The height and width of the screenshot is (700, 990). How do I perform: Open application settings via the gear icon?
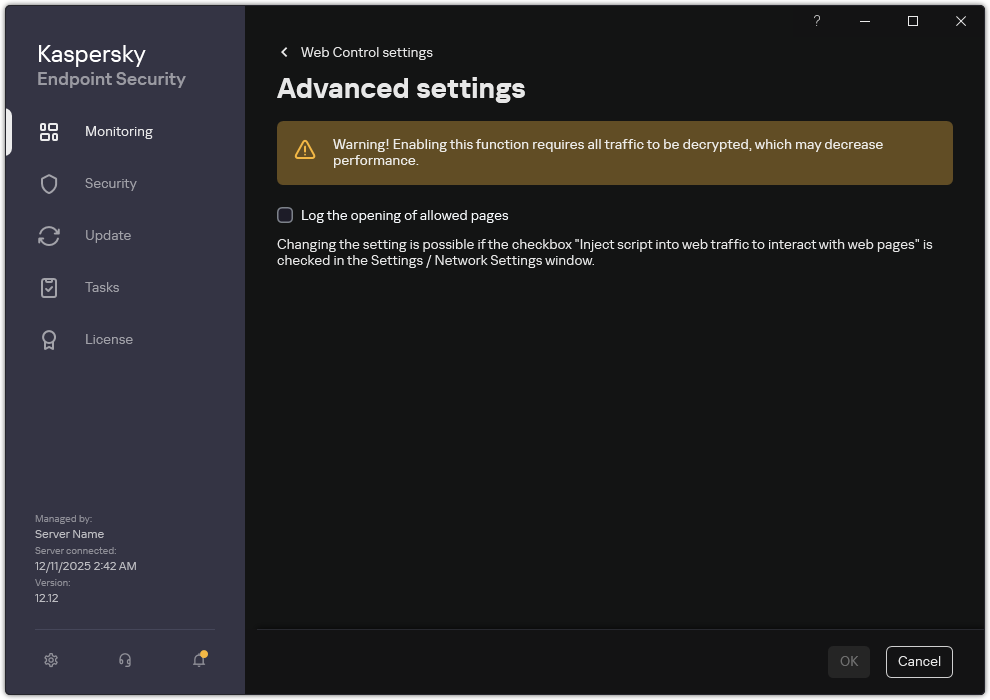50,660
